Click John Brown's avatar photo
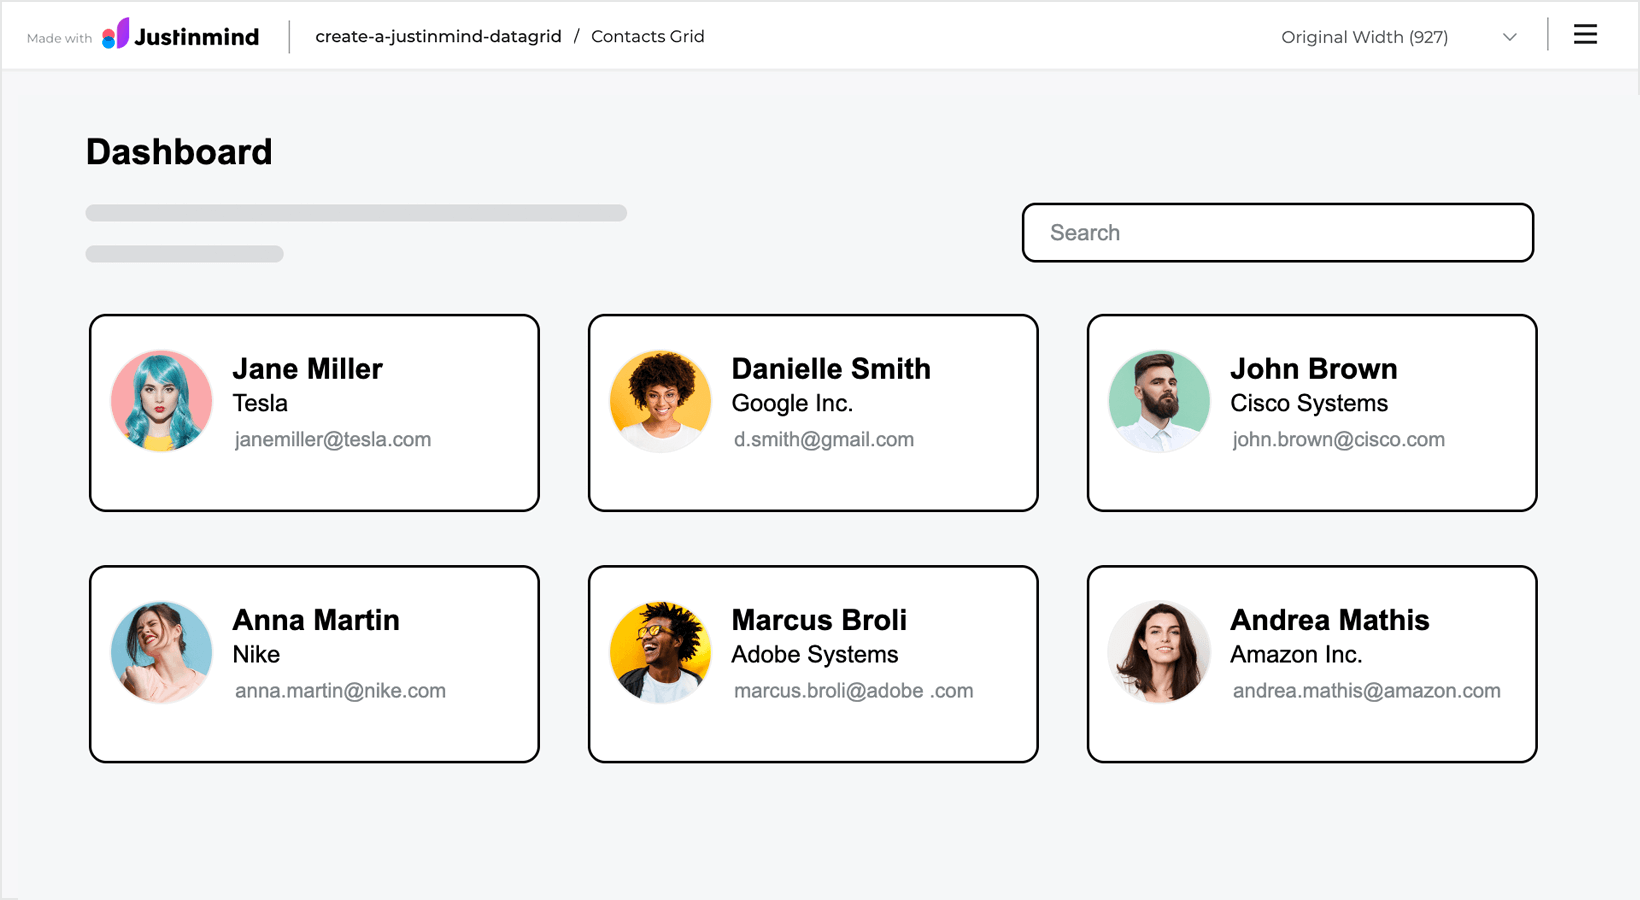Screen dimensions: 1640x900 [x=1159, y=401]
